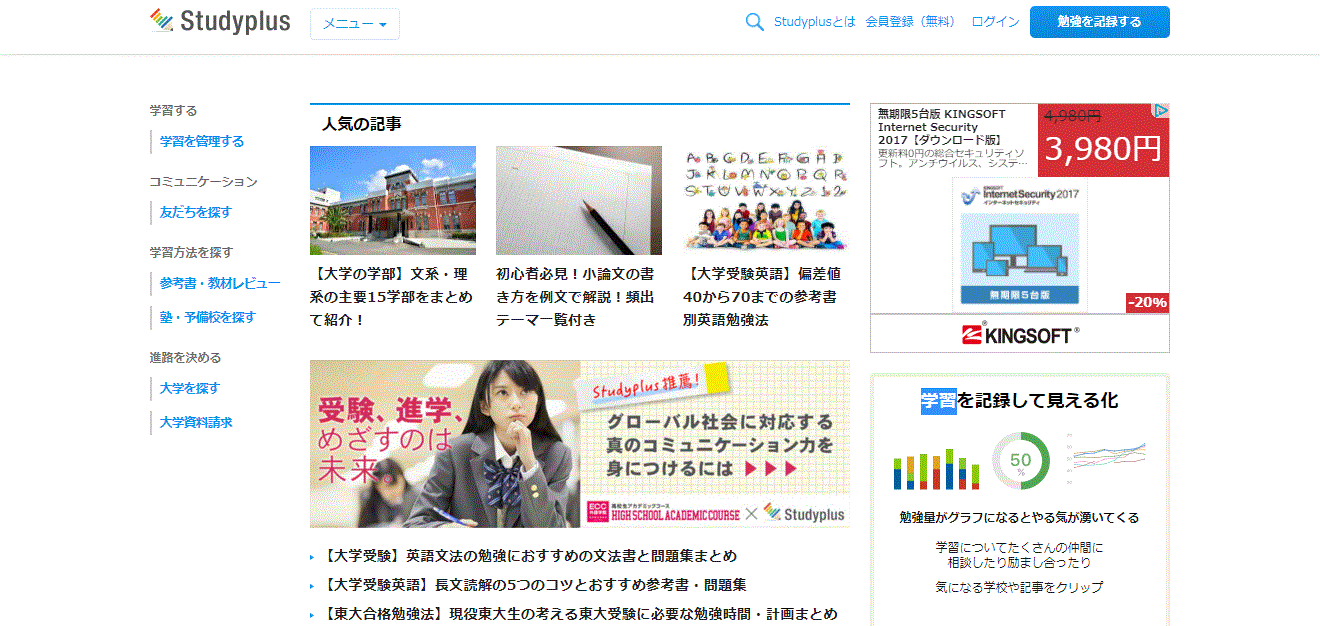Click the pencil and paper article thumbnail
This screenshot has height=626, width=1320.
point(578,200)
